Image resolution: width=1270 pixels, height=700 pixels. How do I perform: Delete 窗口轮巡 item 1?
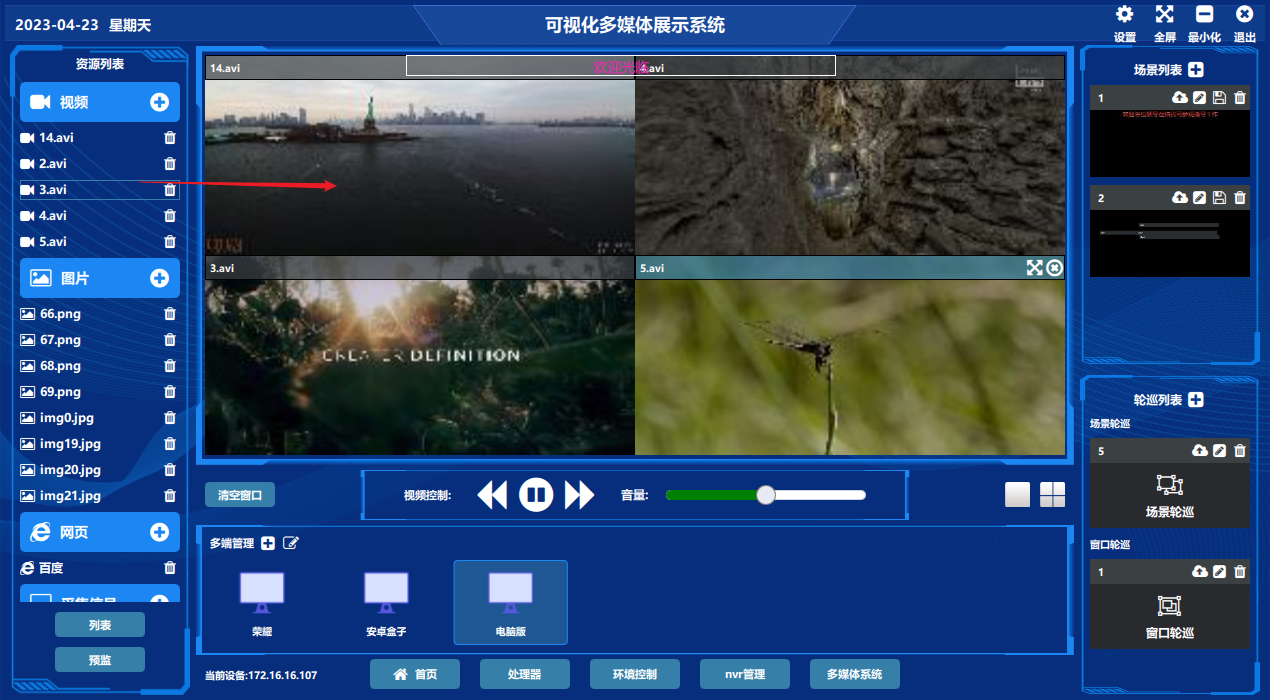[x=1240, y=572]
